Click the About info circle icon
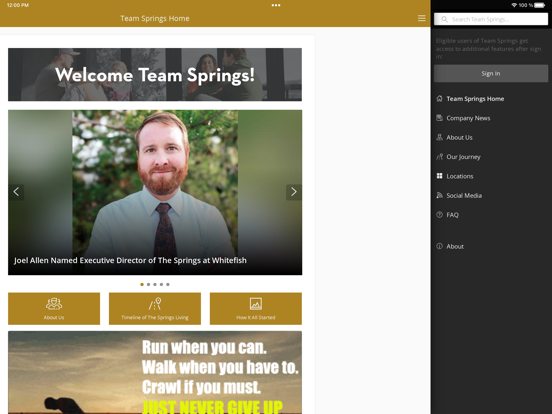This screenshot has width=552, height=414. pyautogui.click(x=439, y=246)
